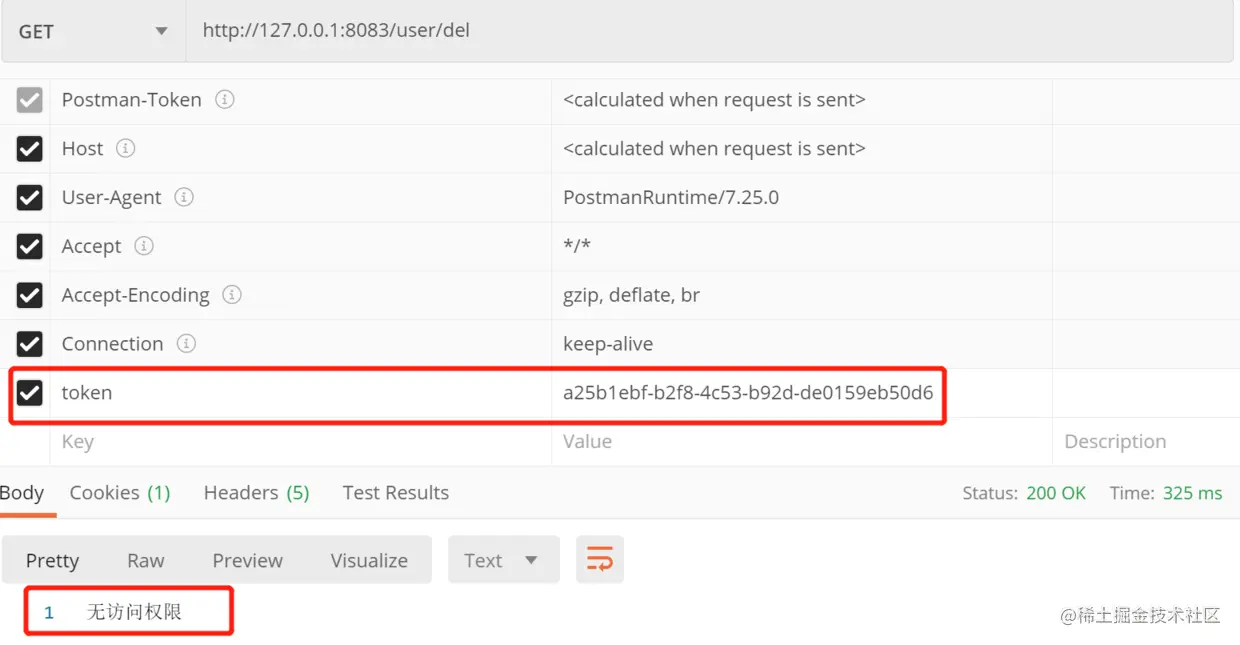Open the Text format dropdown
Viewport: 1240px width, 645px height.
503,560
